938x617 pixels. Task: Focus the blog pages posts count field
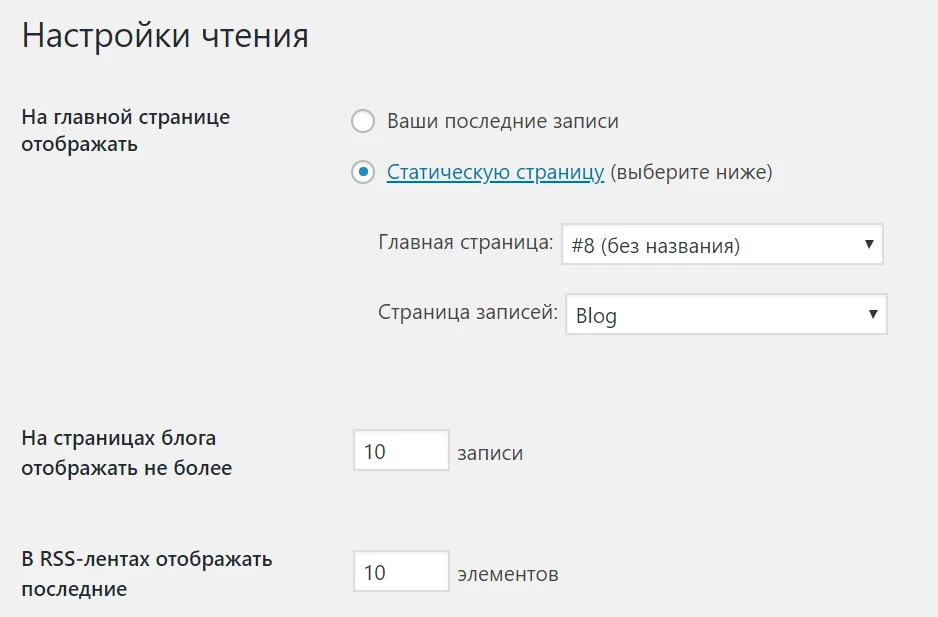pos(401,452)
